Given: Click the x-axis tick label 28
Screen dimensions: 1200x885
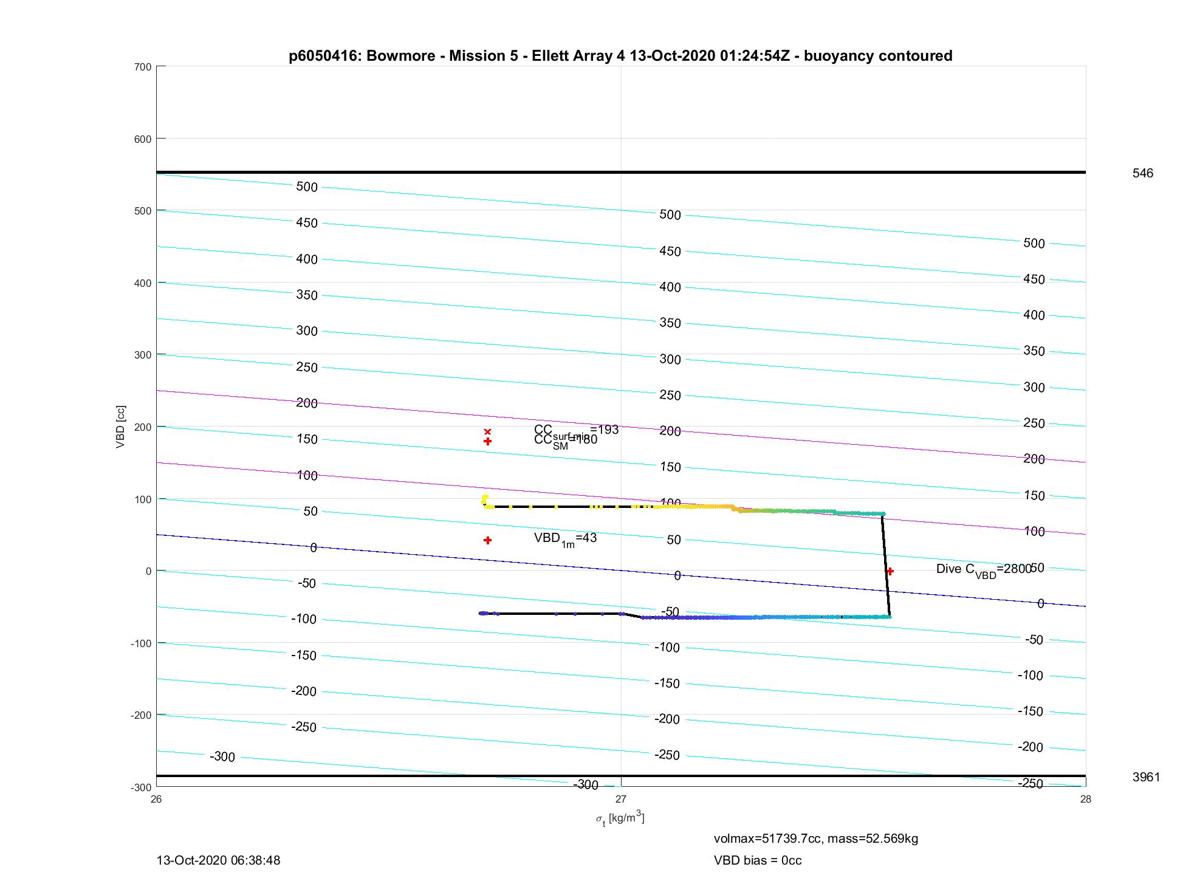Looking at the screenshot, I should tap(1085, 799).
